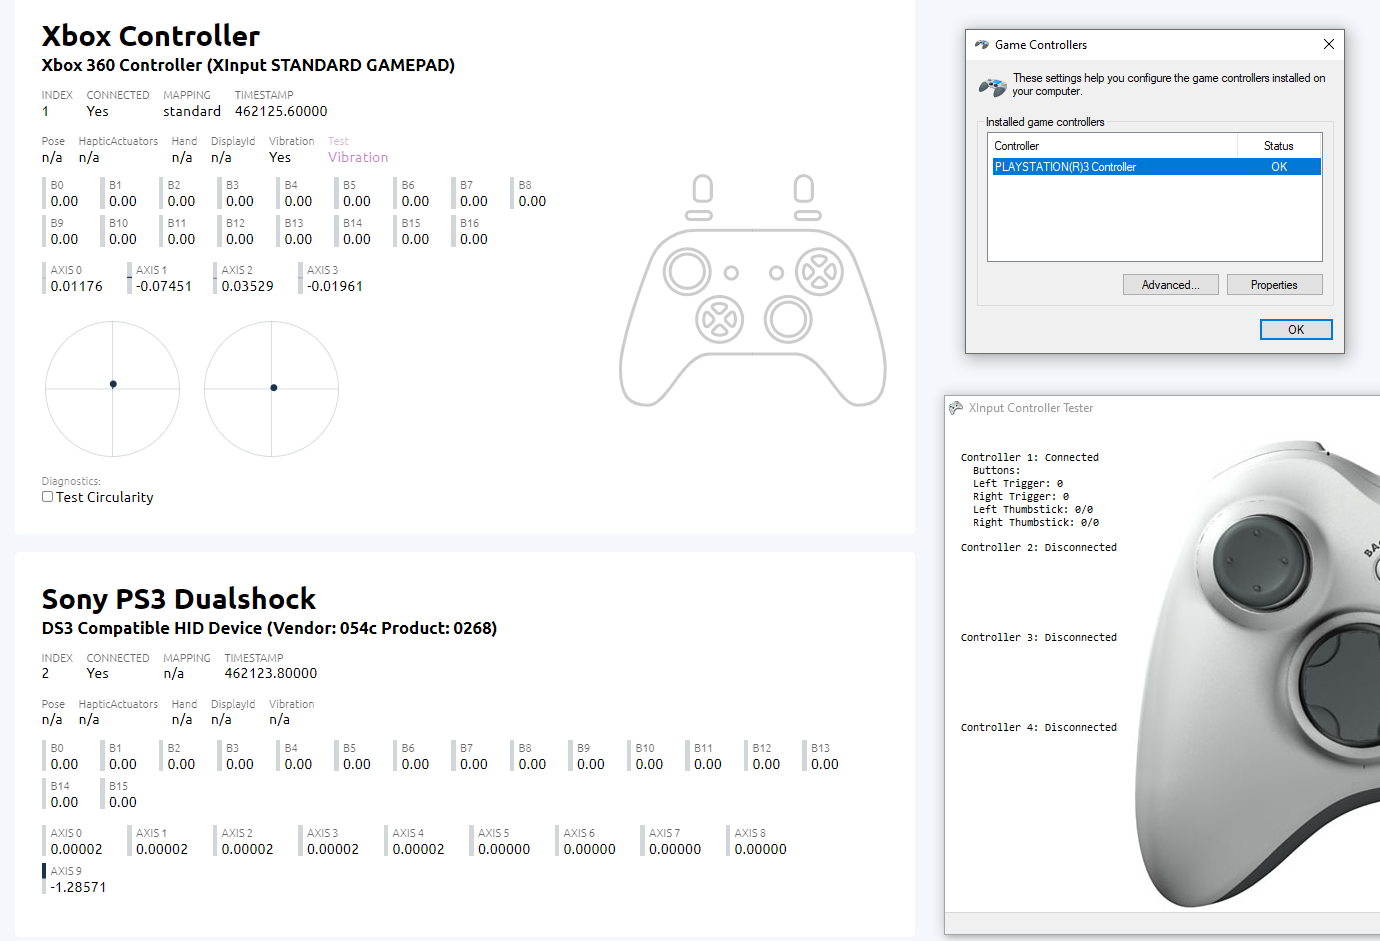The width and height of the screenshot is (1380, 941).
Task: Click the Xbox B8 button value
Action: (x=533, y=201)
